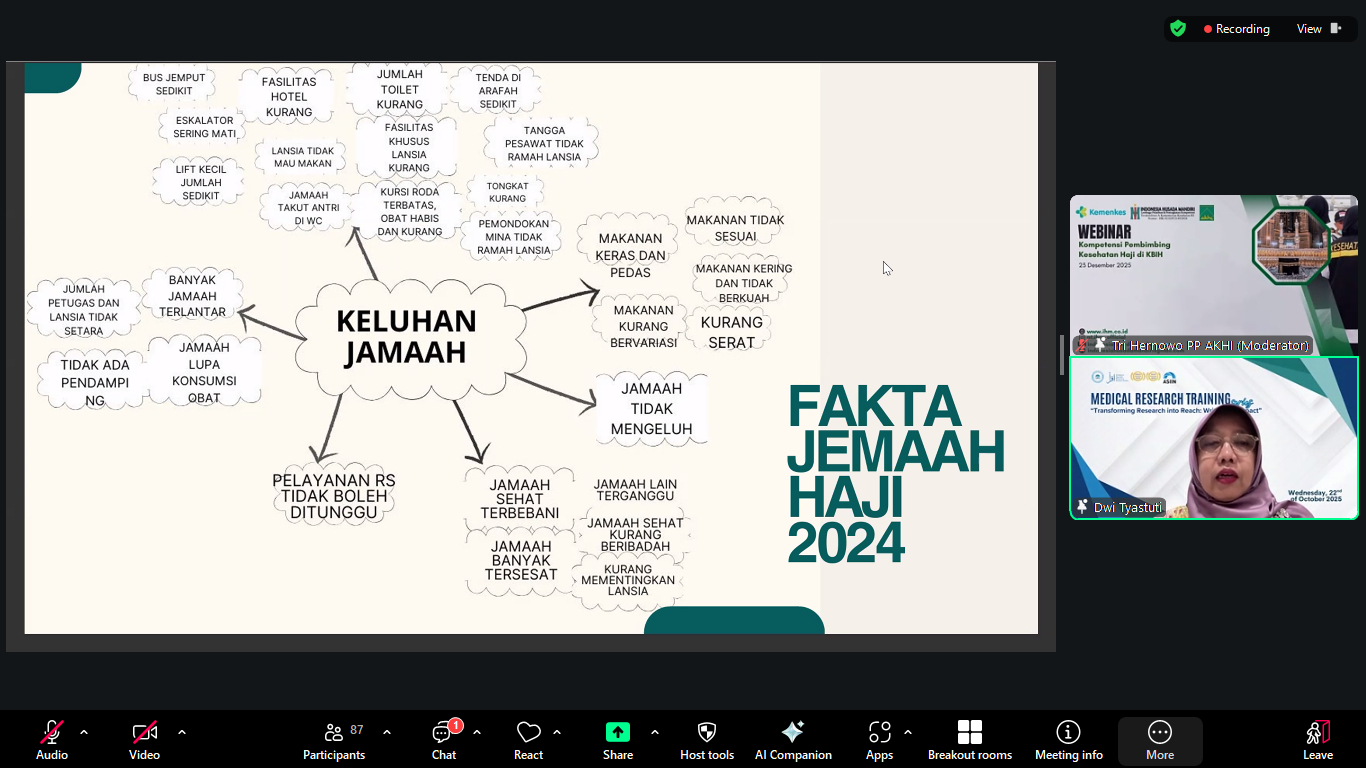The image size is (1366, 768).
Task: Click the Leave meeting button
Action: [x=1318, y=740]
